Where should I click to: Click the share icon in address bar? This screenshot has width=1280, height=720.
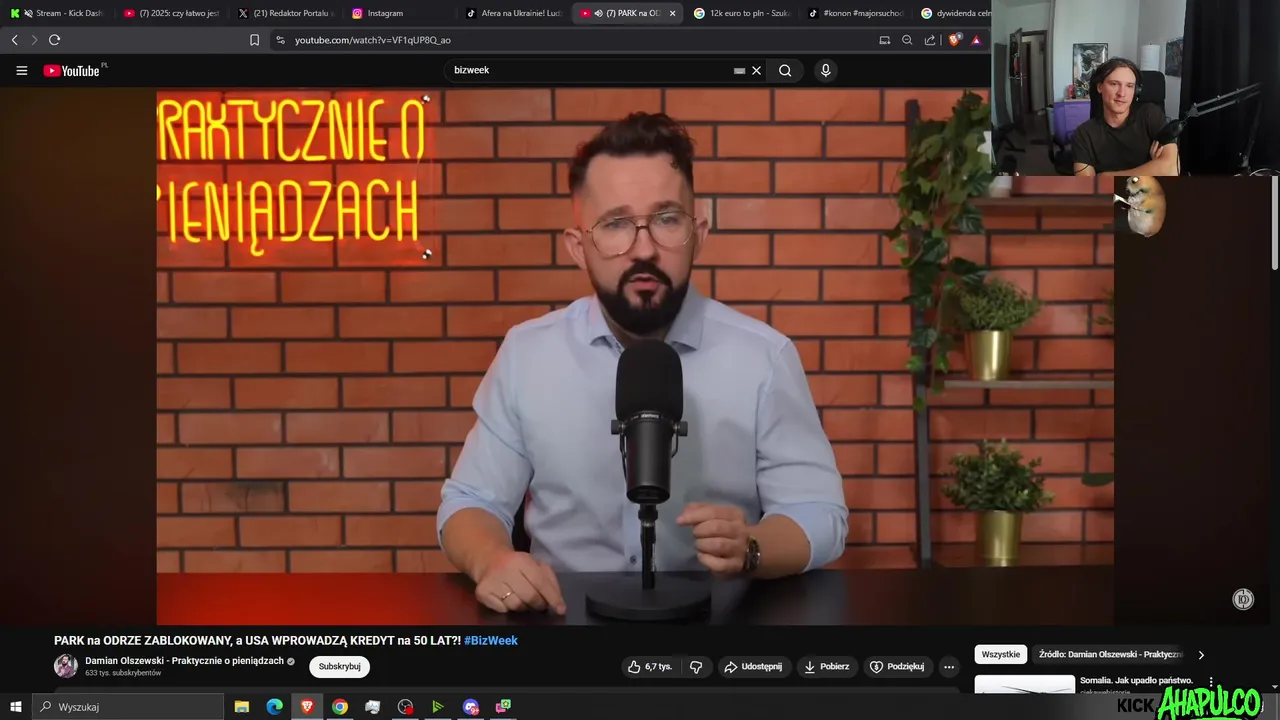point(930,40)
